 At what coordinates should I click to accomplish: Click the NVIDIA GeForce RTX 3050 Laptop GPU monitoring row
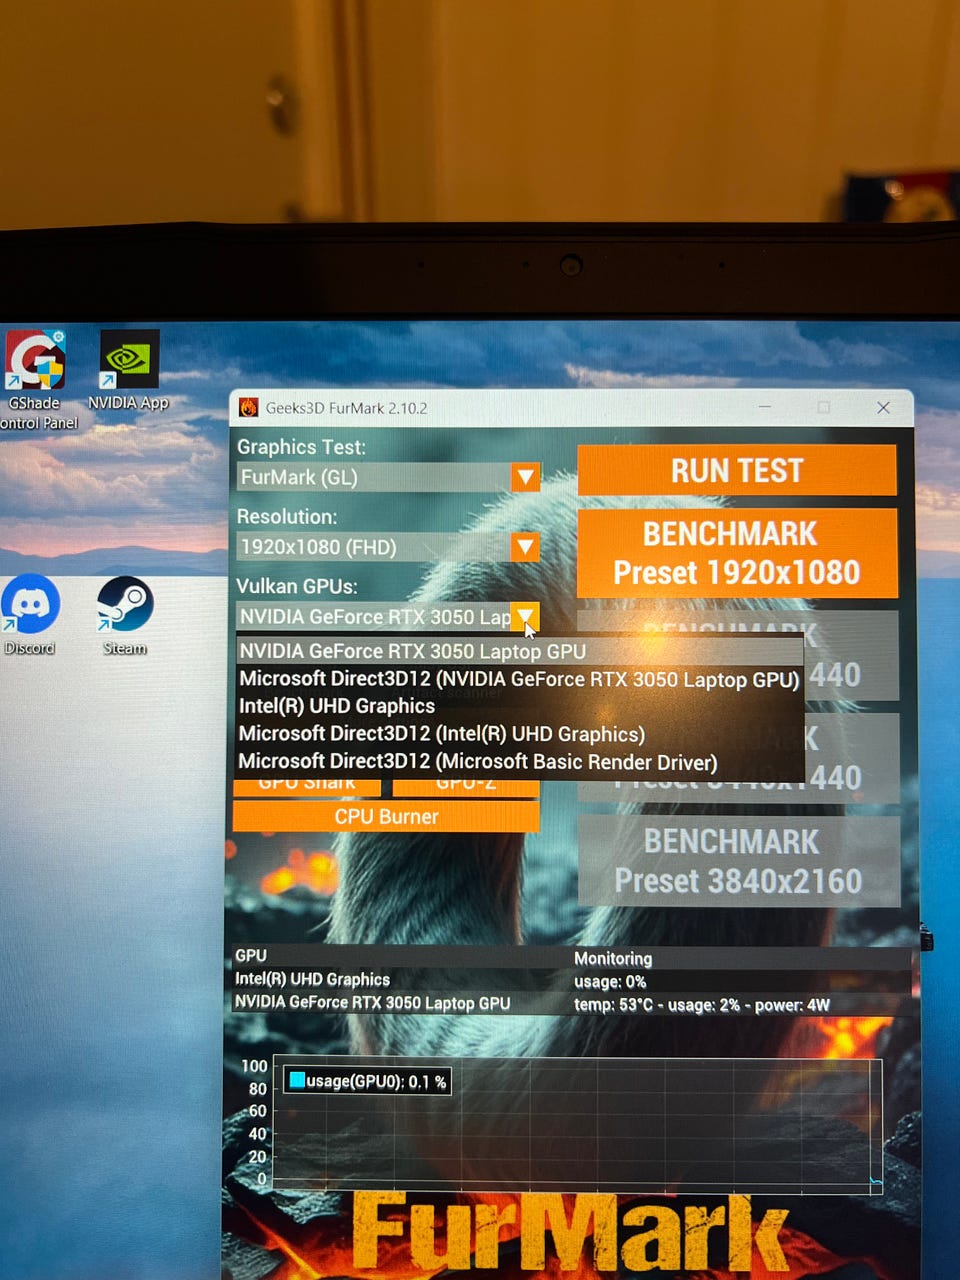pyautogui.click(x=572, y=1004)
